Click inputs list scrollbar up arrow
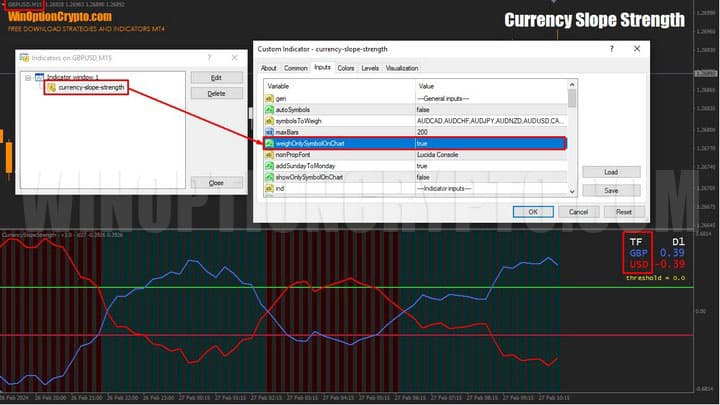 [x=572, y=84]
